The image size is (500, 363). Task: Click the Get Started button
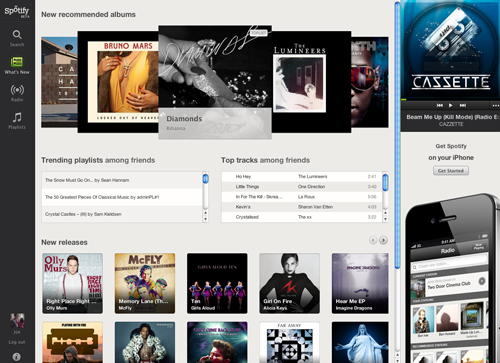[451, 171]
